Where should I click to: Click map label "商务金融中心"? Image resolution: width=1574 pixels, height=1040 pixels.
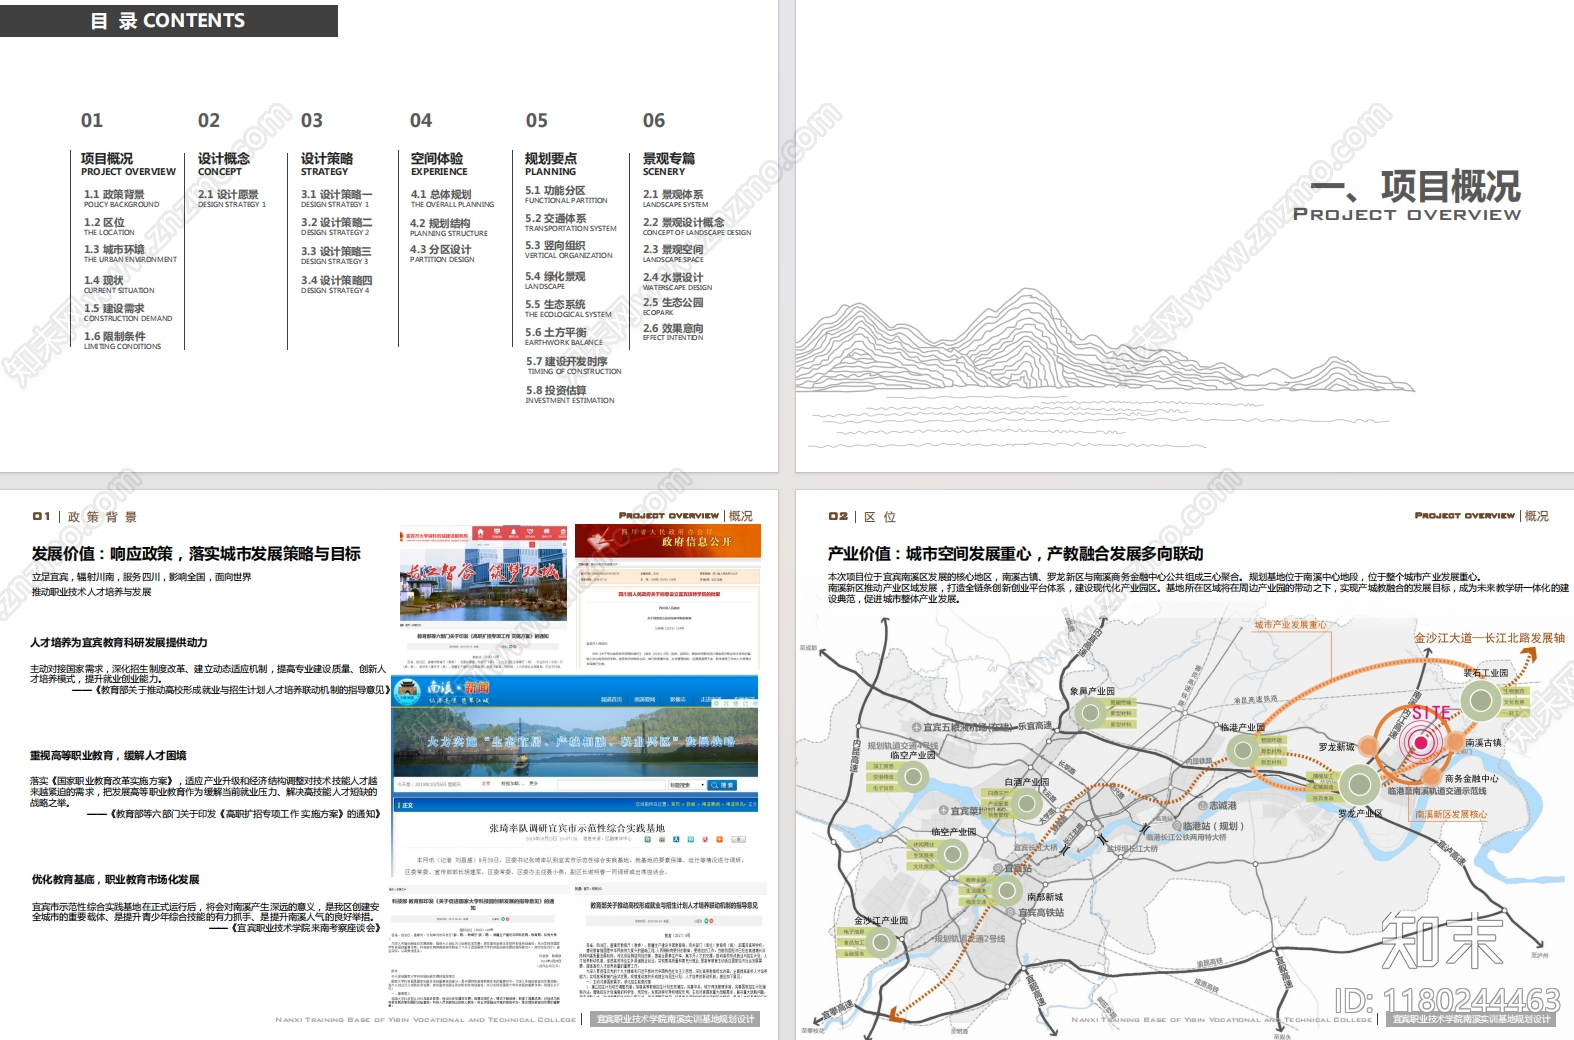click(x=1471, y=778)
